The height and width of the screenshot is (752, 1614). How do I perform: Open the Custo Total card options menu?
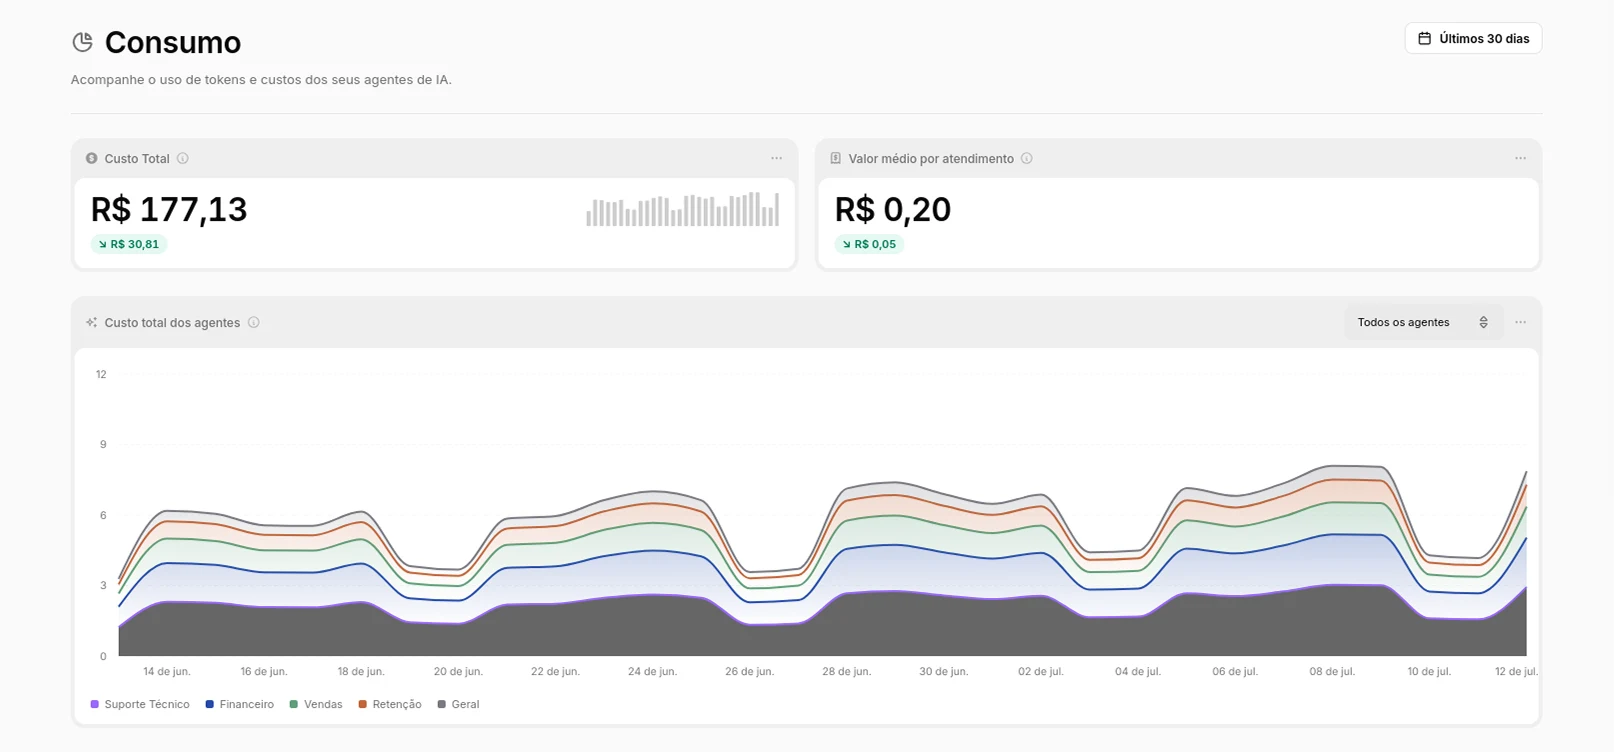click(776, 158)
